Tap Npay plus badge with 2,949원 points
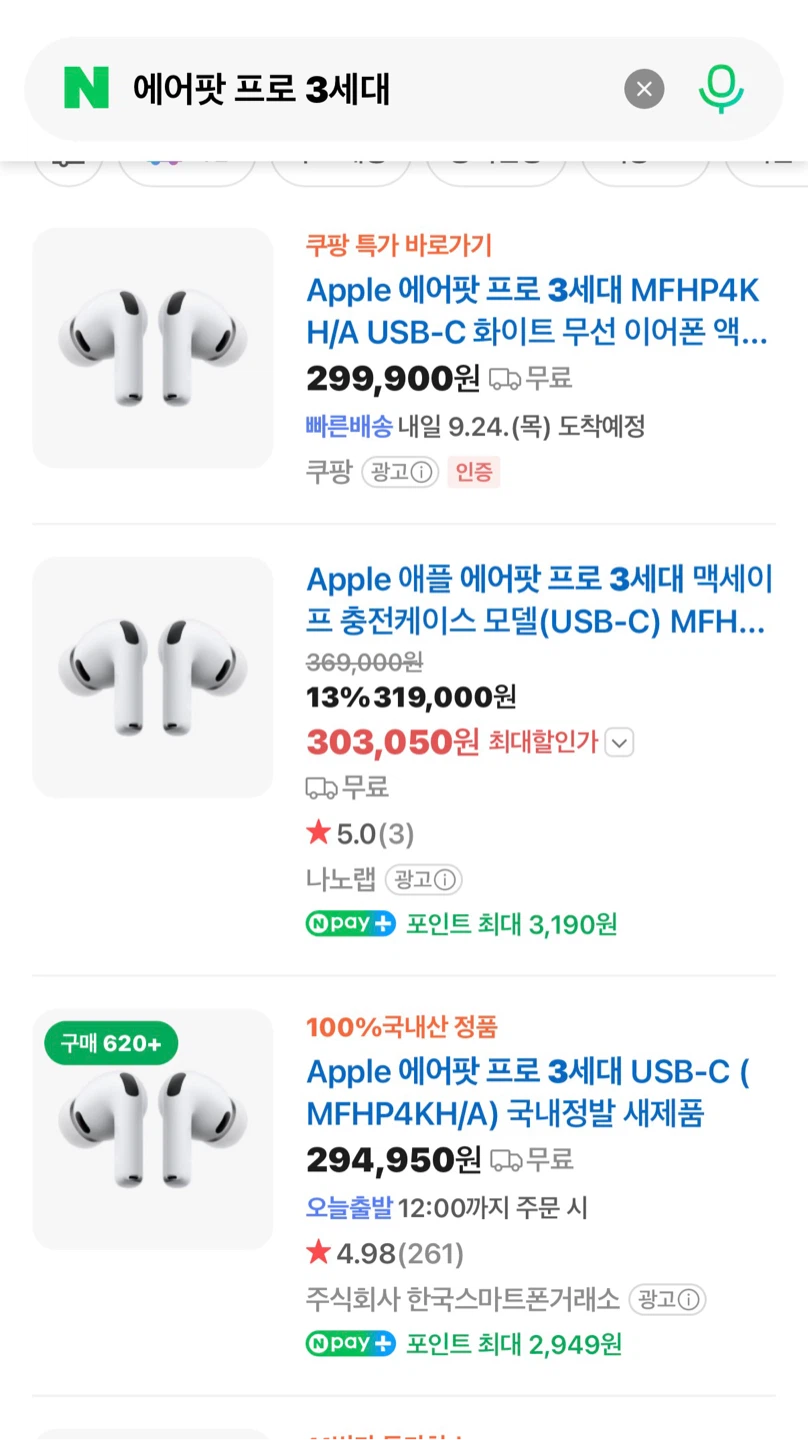Screen dimensions: 808x1440 [x=350, y=1344]
